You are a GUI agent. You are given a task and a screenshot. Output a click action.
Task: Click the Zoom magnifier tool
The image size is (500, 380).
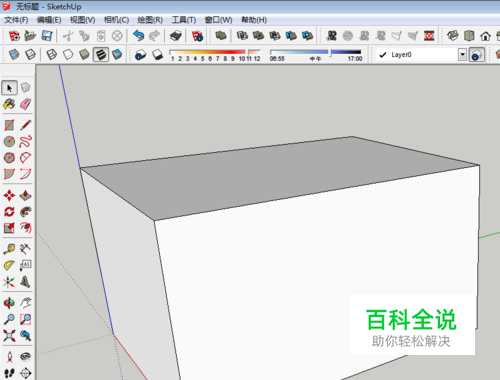tap(9, 319)
